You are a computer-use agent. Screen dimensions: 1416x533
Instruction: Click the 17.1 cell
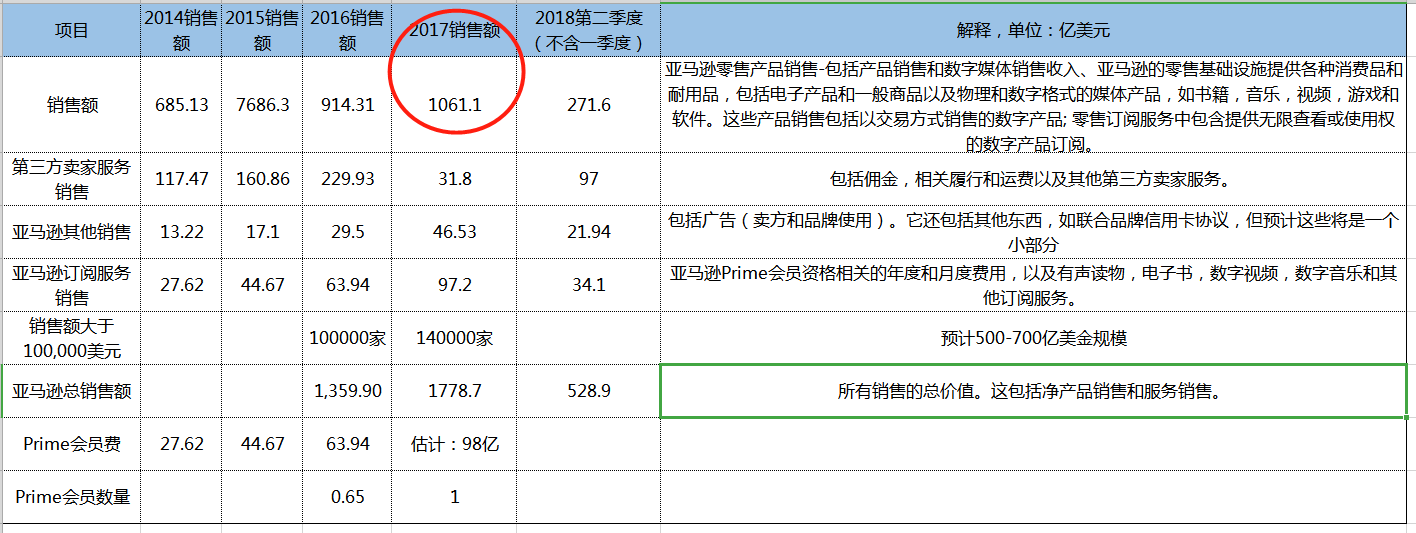(262, 232)
